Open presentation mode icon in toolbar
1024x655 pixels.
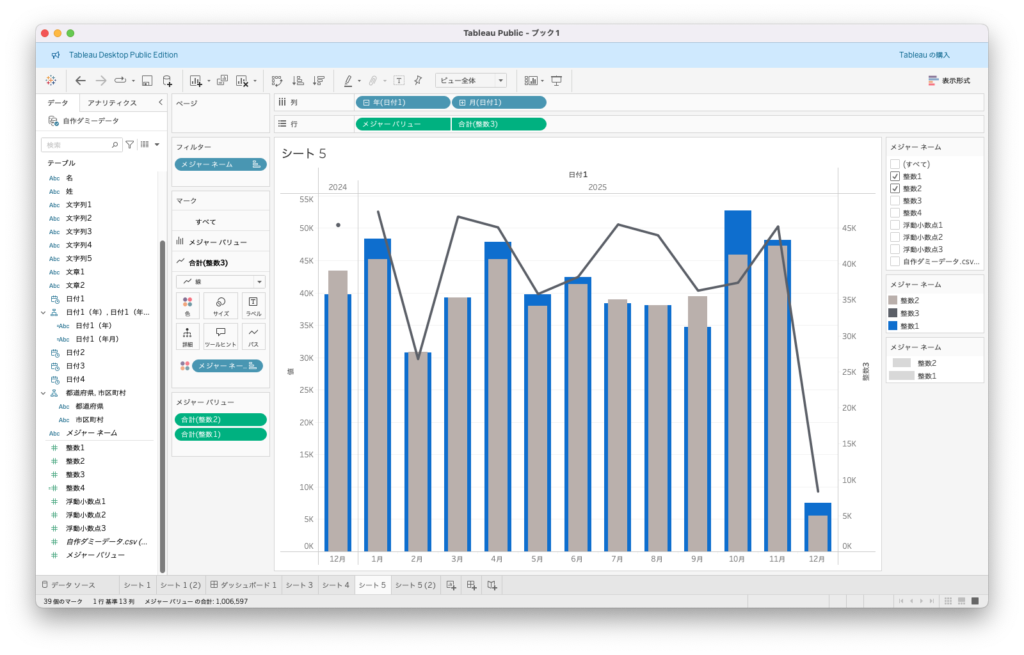click(556, 80)
